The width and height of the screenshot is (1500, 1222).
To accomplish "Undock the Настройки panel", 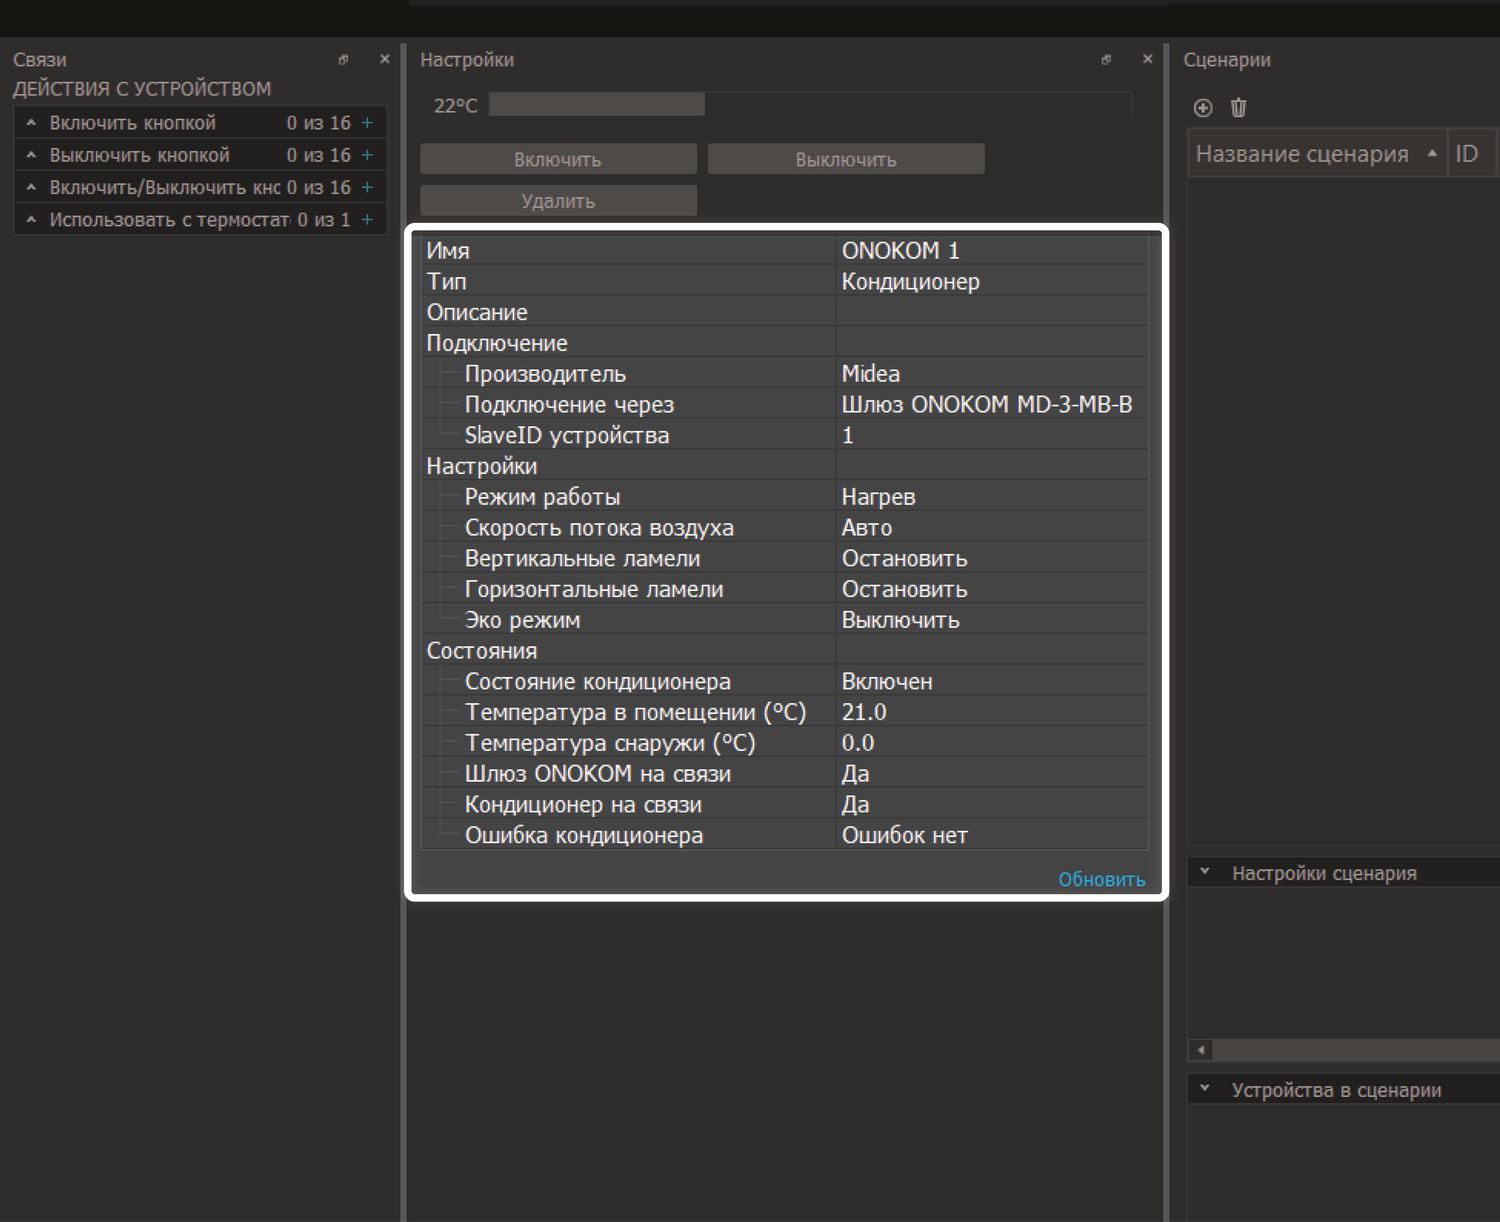I will coord(1106,60).
